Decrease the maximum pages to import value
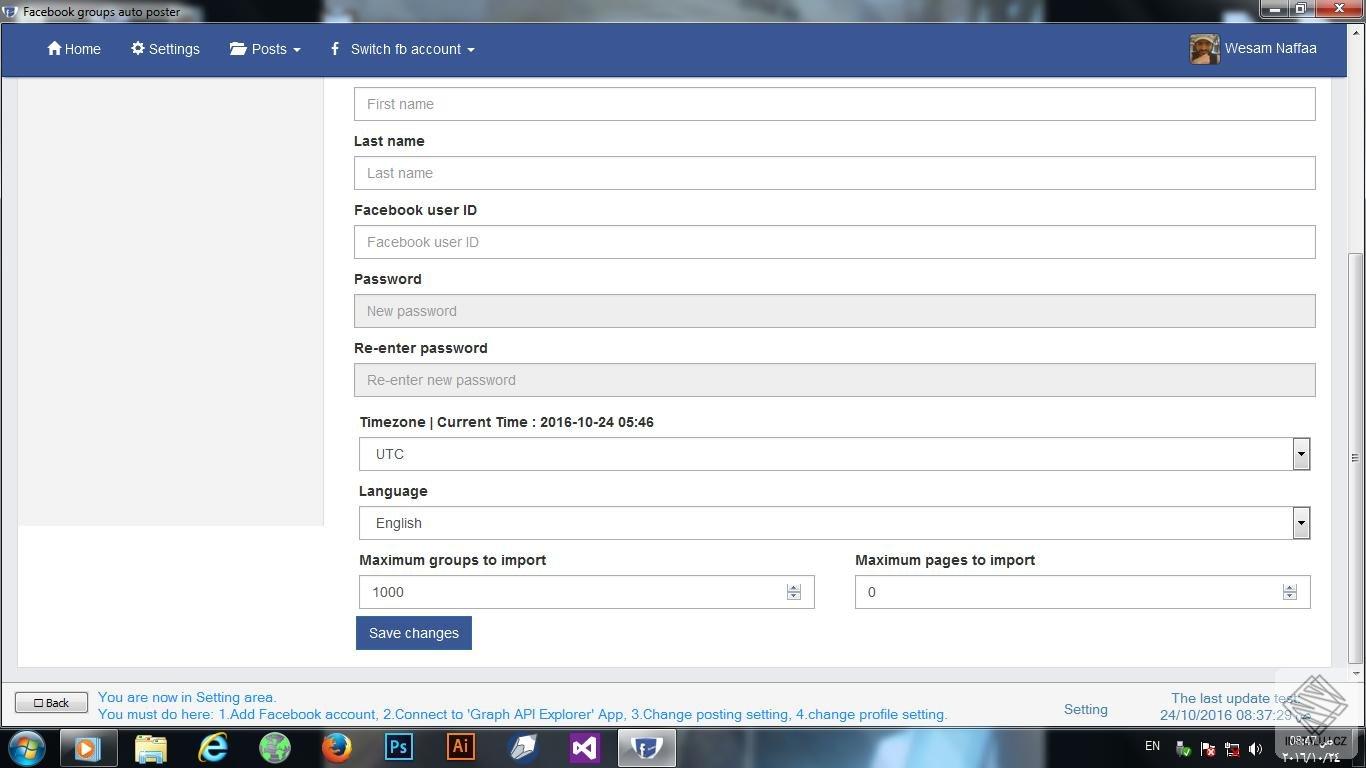 1290,596
